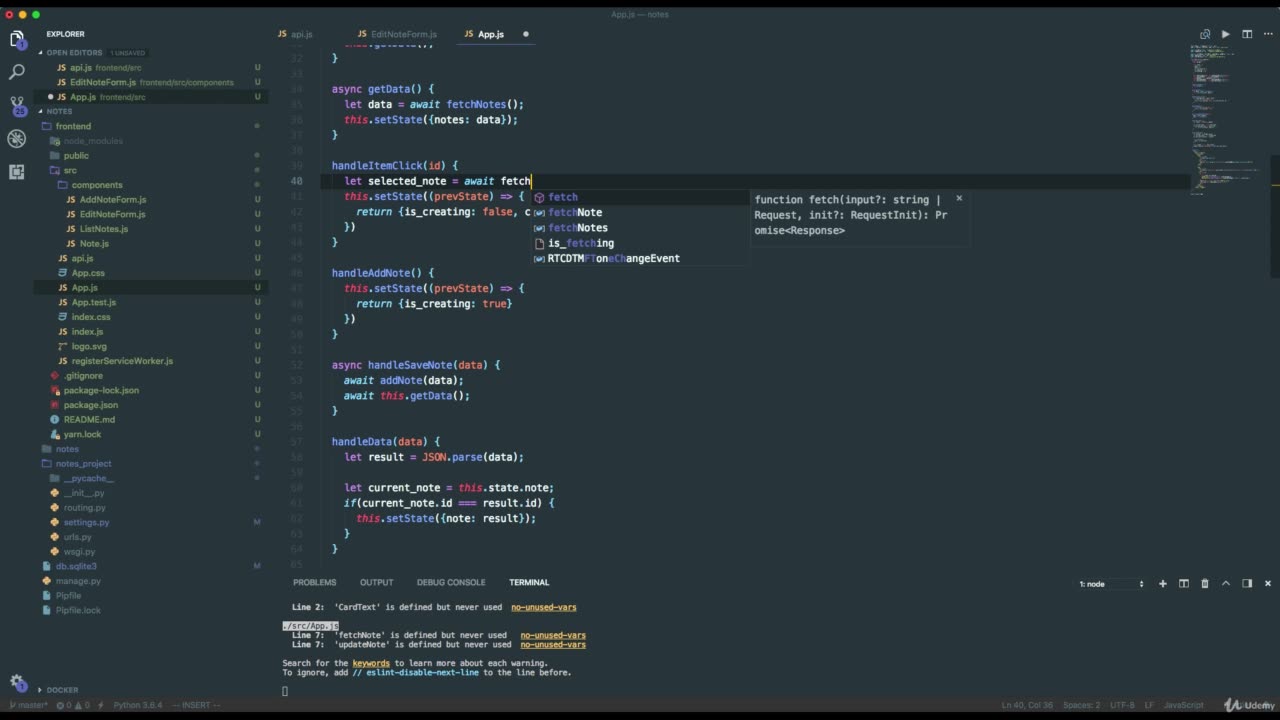Split the editor with the split icon
1280x720 pixels.
(x=1247, y=34)
